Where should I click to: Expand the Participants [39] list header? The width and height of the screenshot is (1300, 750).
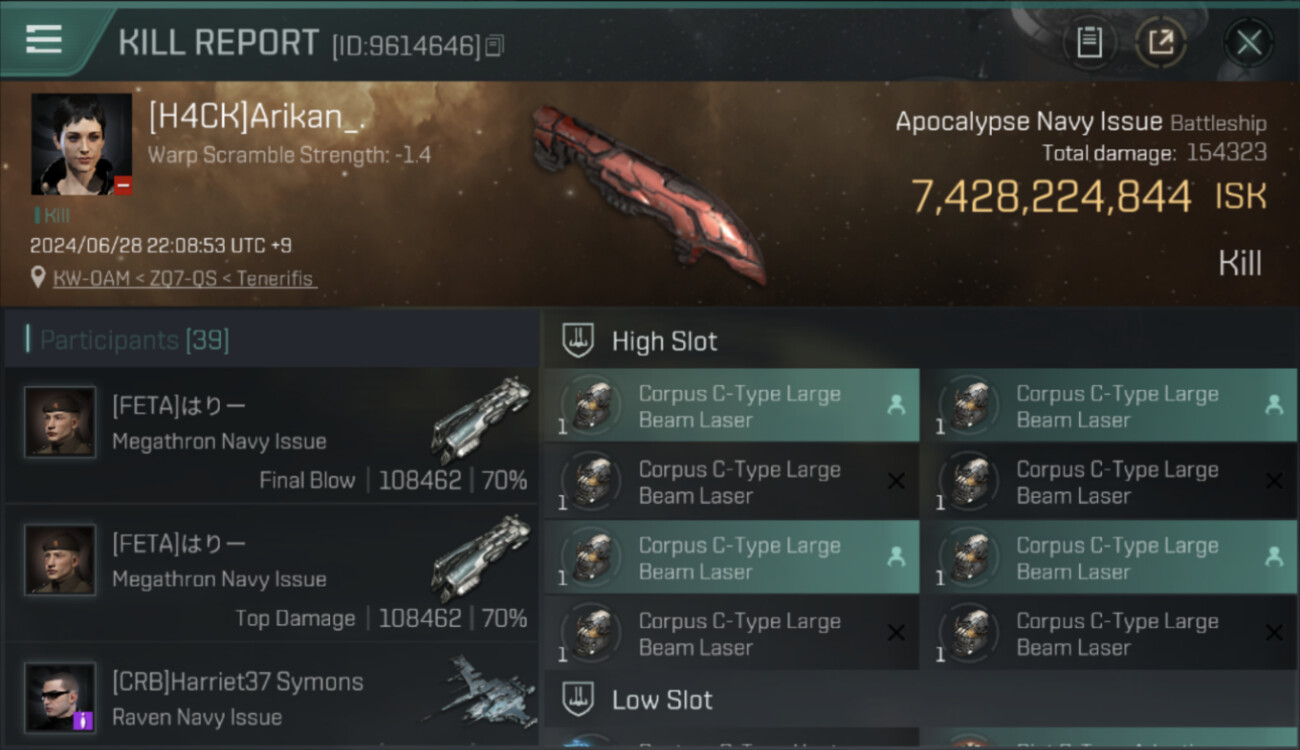(x=271, y=340)
